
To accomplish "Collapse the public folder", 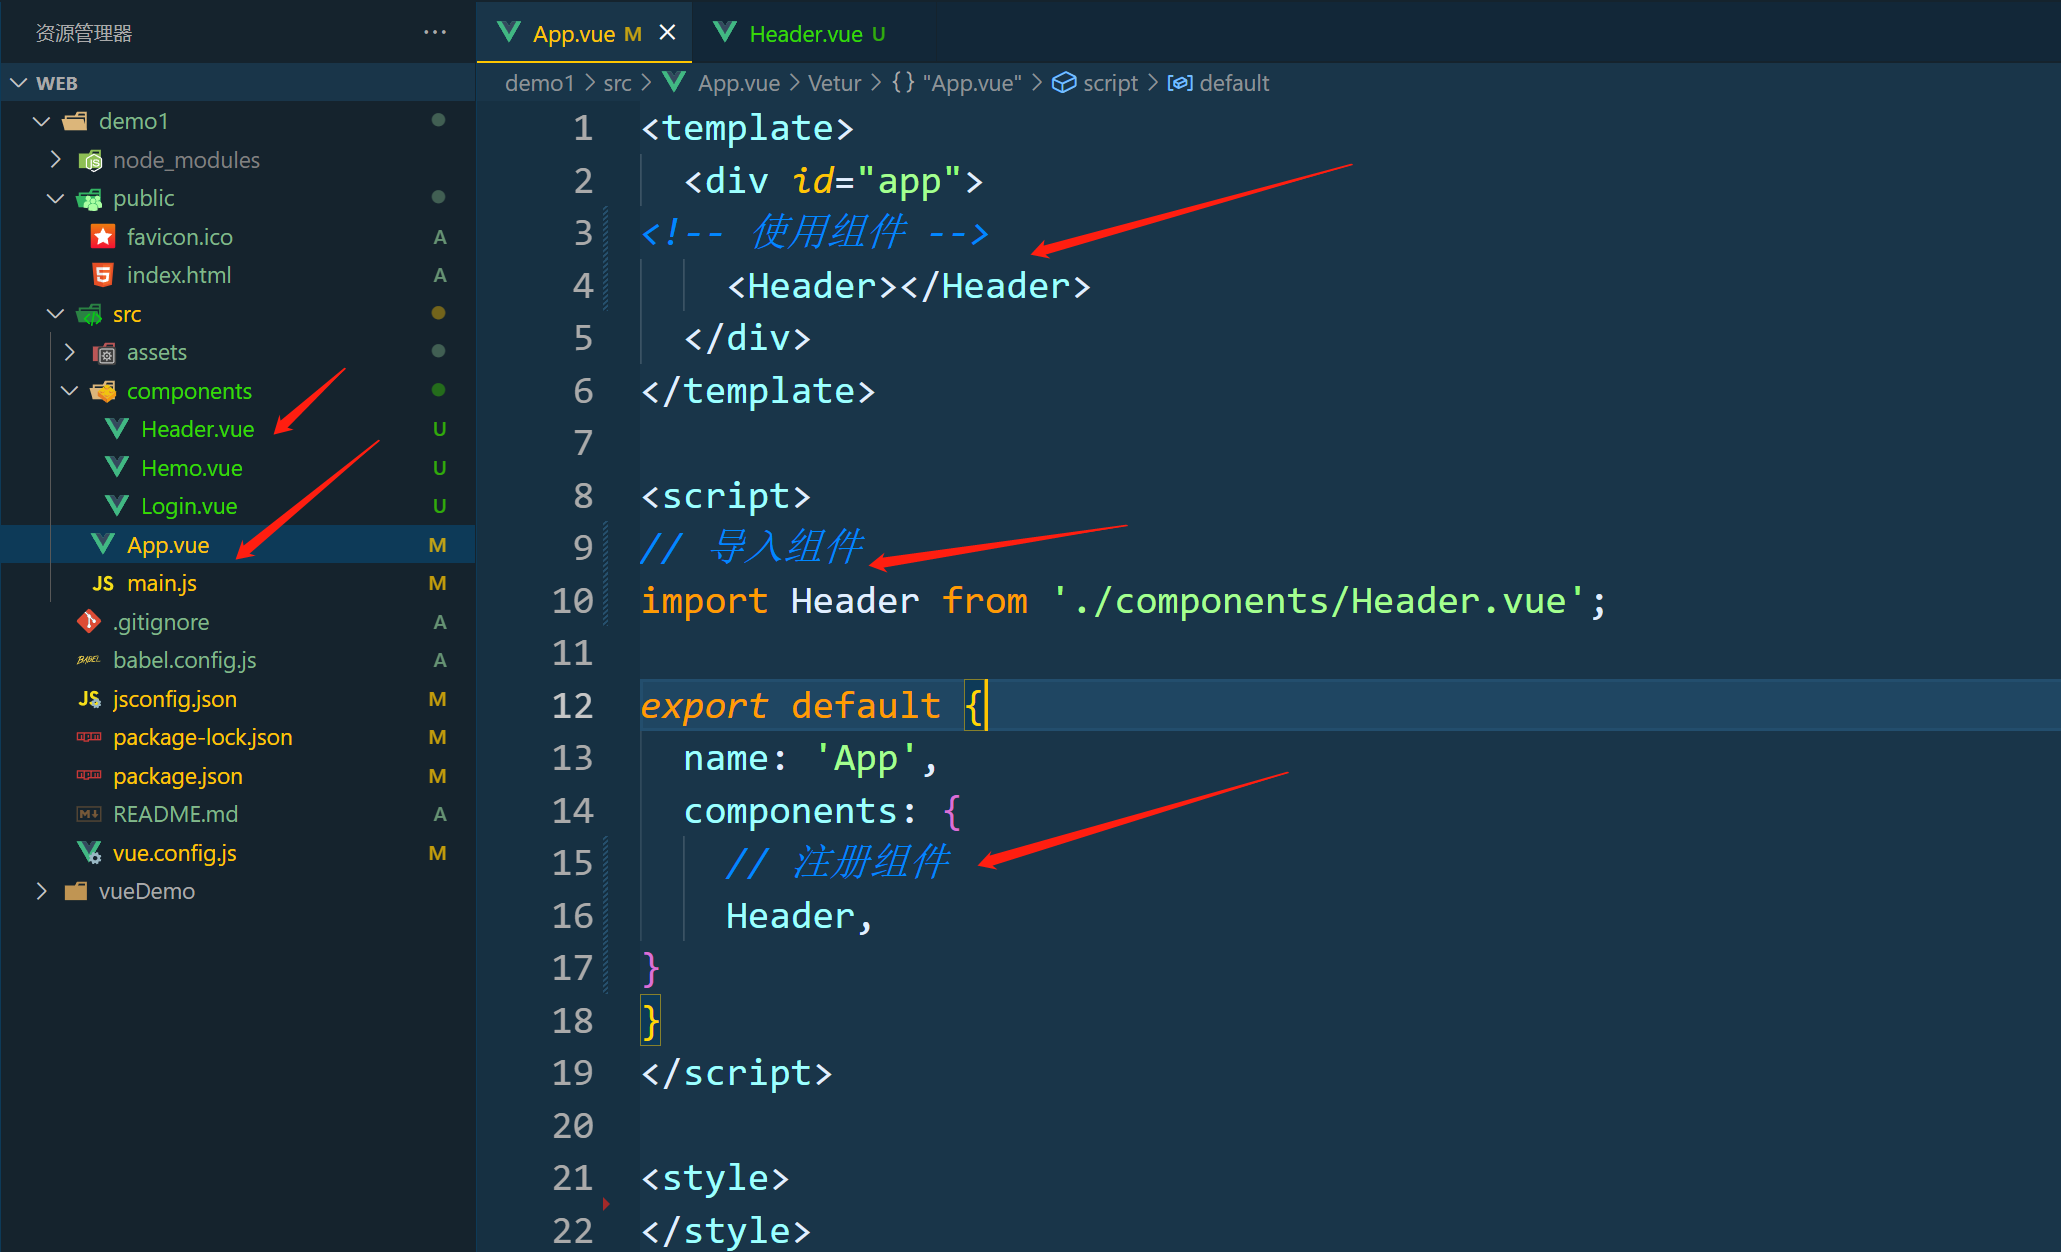I will (x=55, y=198).
